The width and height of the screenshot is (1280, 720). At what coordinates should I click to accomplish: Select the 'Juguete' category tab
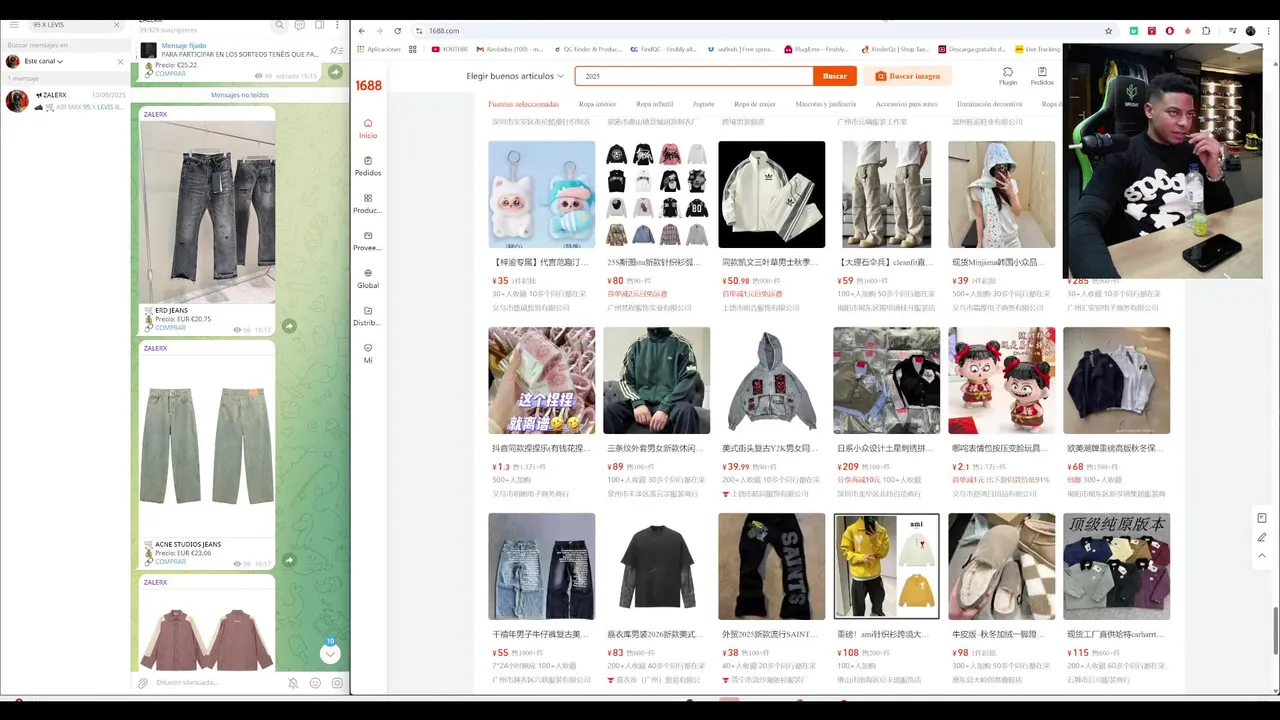(x=703, y=104)
